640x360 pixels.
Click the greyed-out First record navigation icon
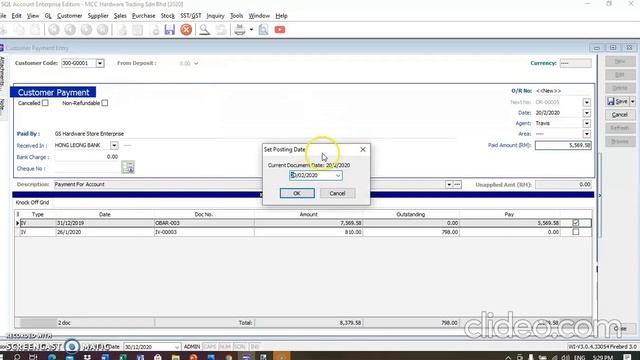(x=54, y=30)
